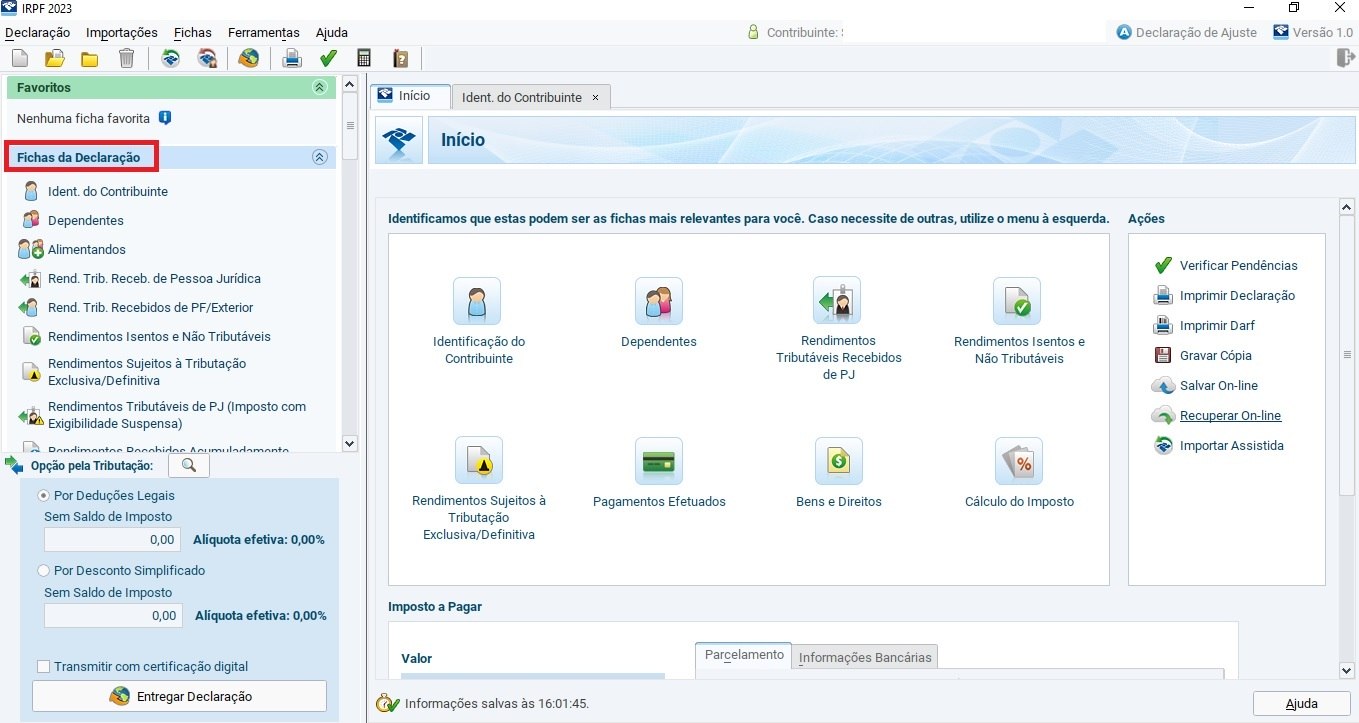Click the trash icon to delete declaration

click(126, 59)
